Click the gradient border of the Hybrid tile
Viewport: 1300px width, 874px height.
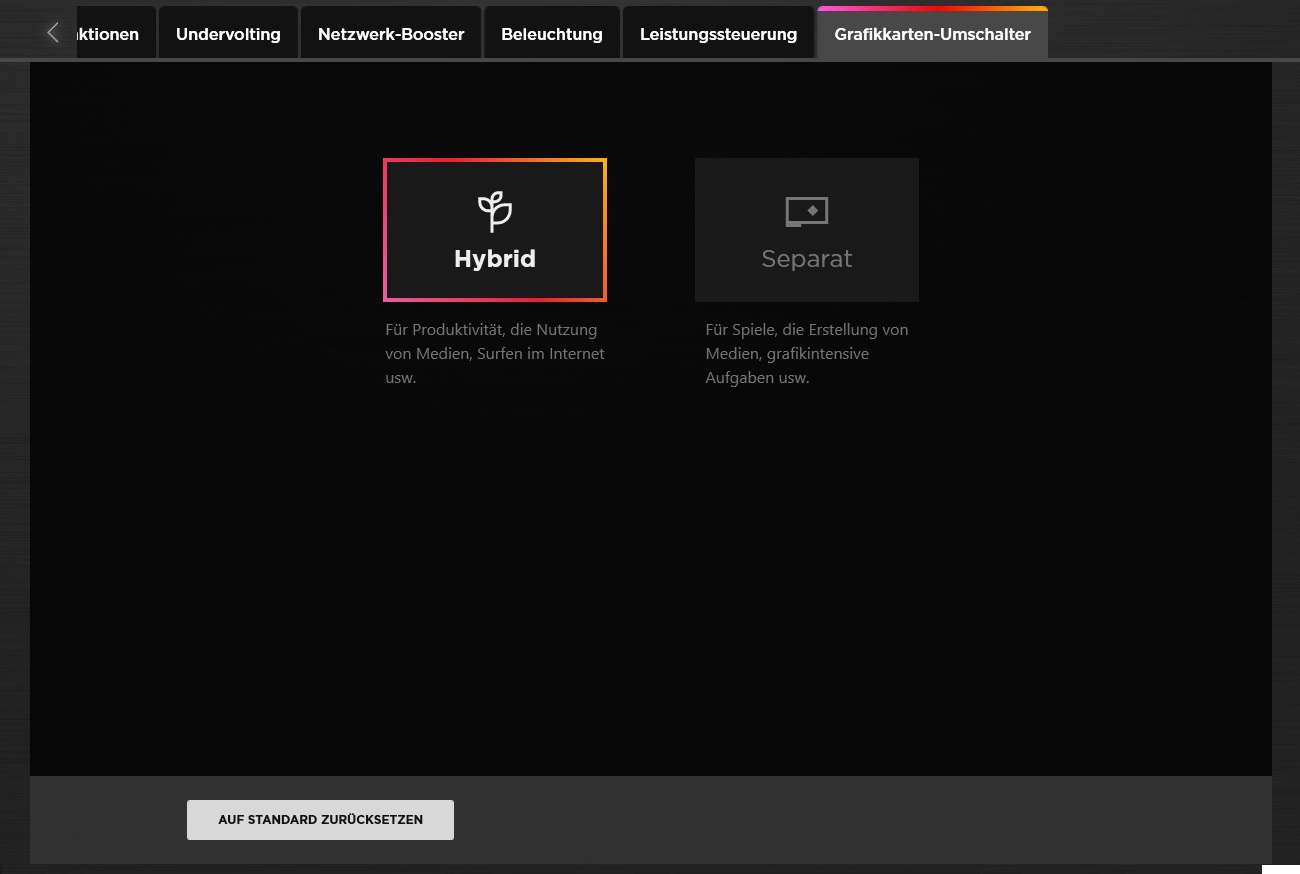pyautogui.click(x=385, y=230)
